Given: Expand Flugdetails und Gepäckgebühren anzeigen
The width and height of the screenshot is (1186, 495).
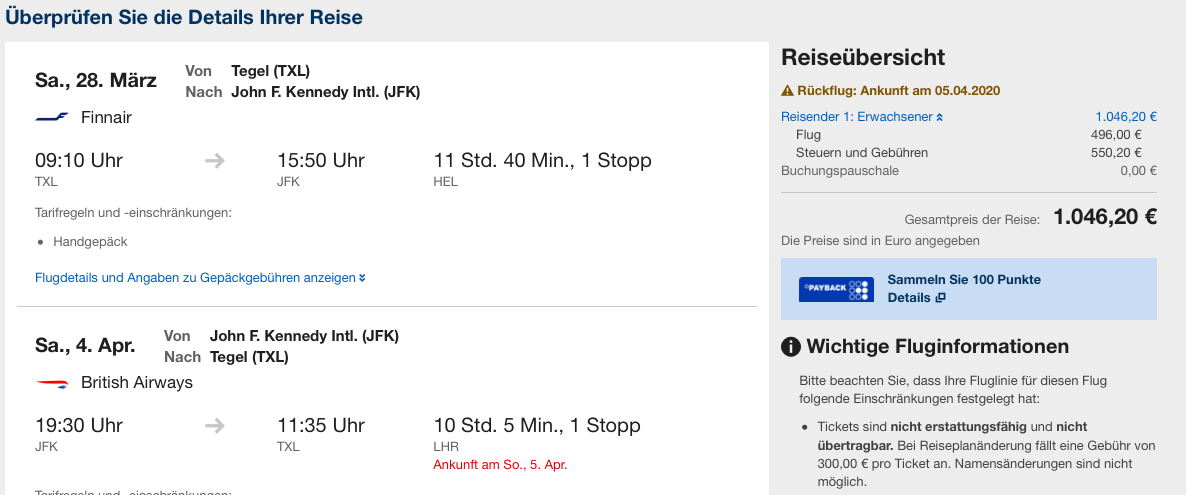Looking at the screenshot, I should click(200, 278).
